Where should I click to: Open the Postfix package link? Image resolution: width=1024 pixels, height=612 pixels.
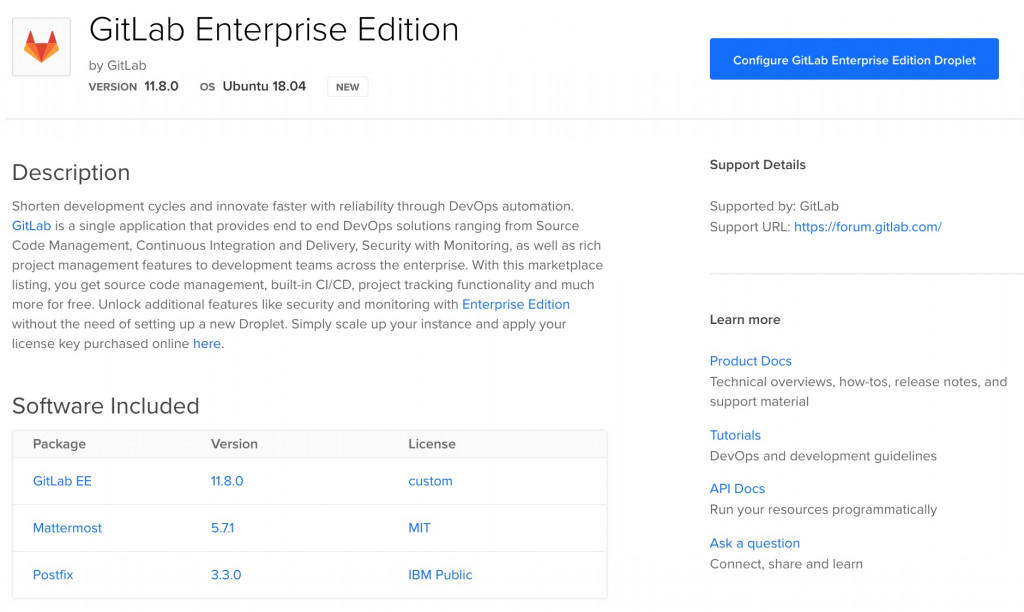tap(53, 575)
